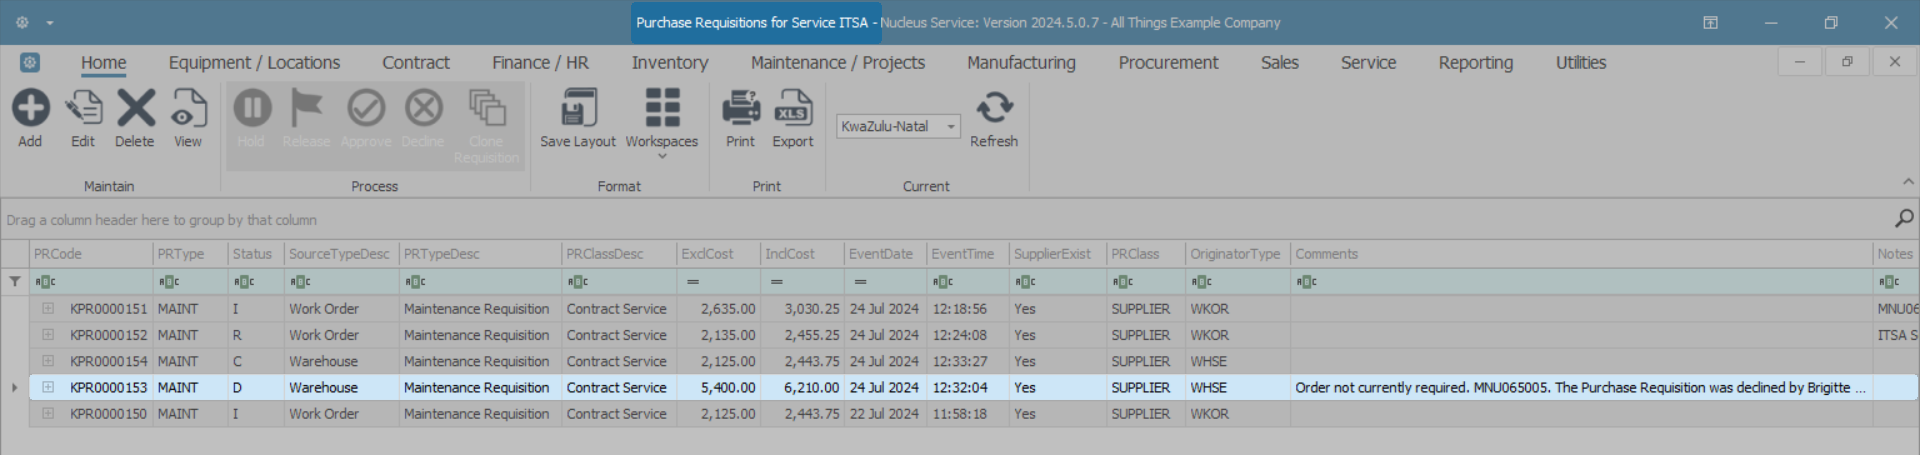The image size is (1920, 455).
Task: Click the Edit requisition icon
Action: (83, 109)
